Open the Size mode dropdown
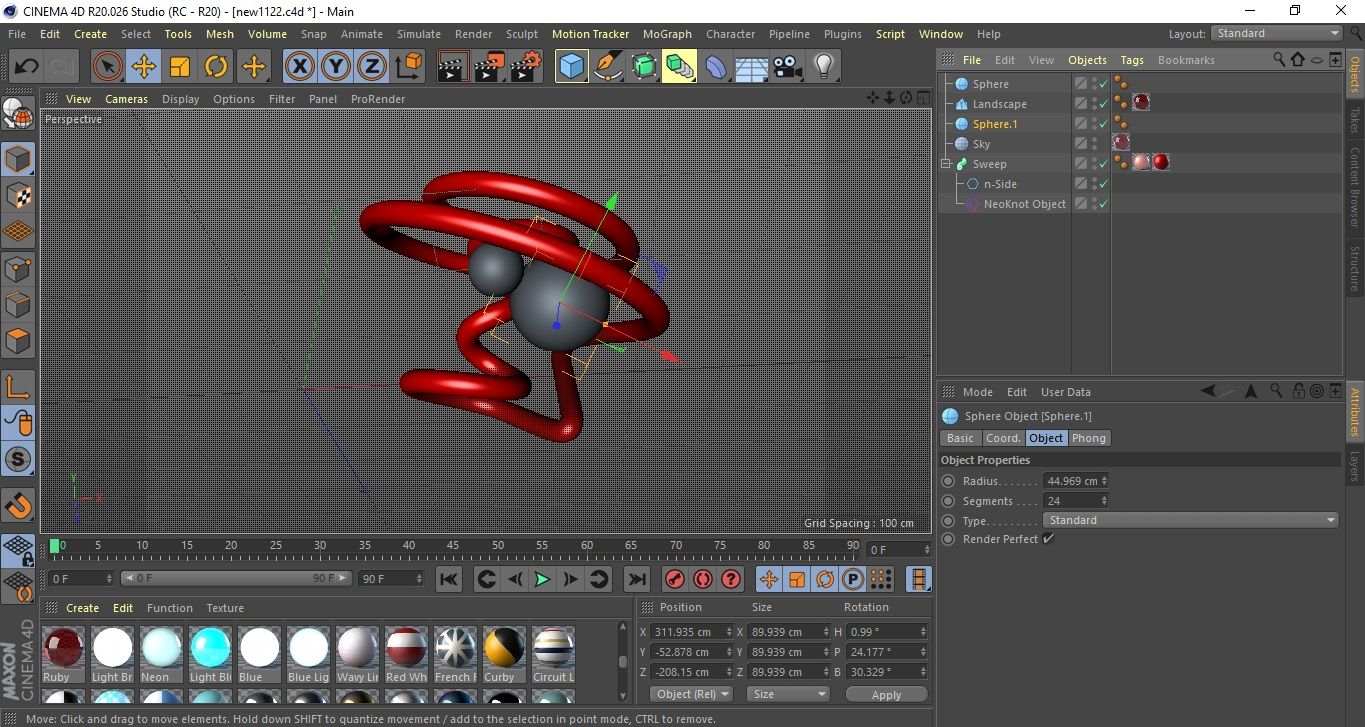The width and height of the screenshot is (1365, 727). 788,694
